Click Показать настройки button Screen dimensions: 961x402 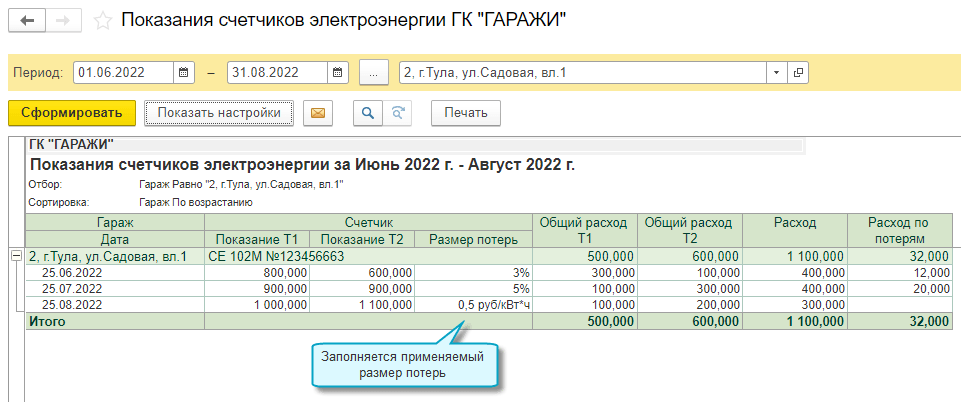coord(219,113)
